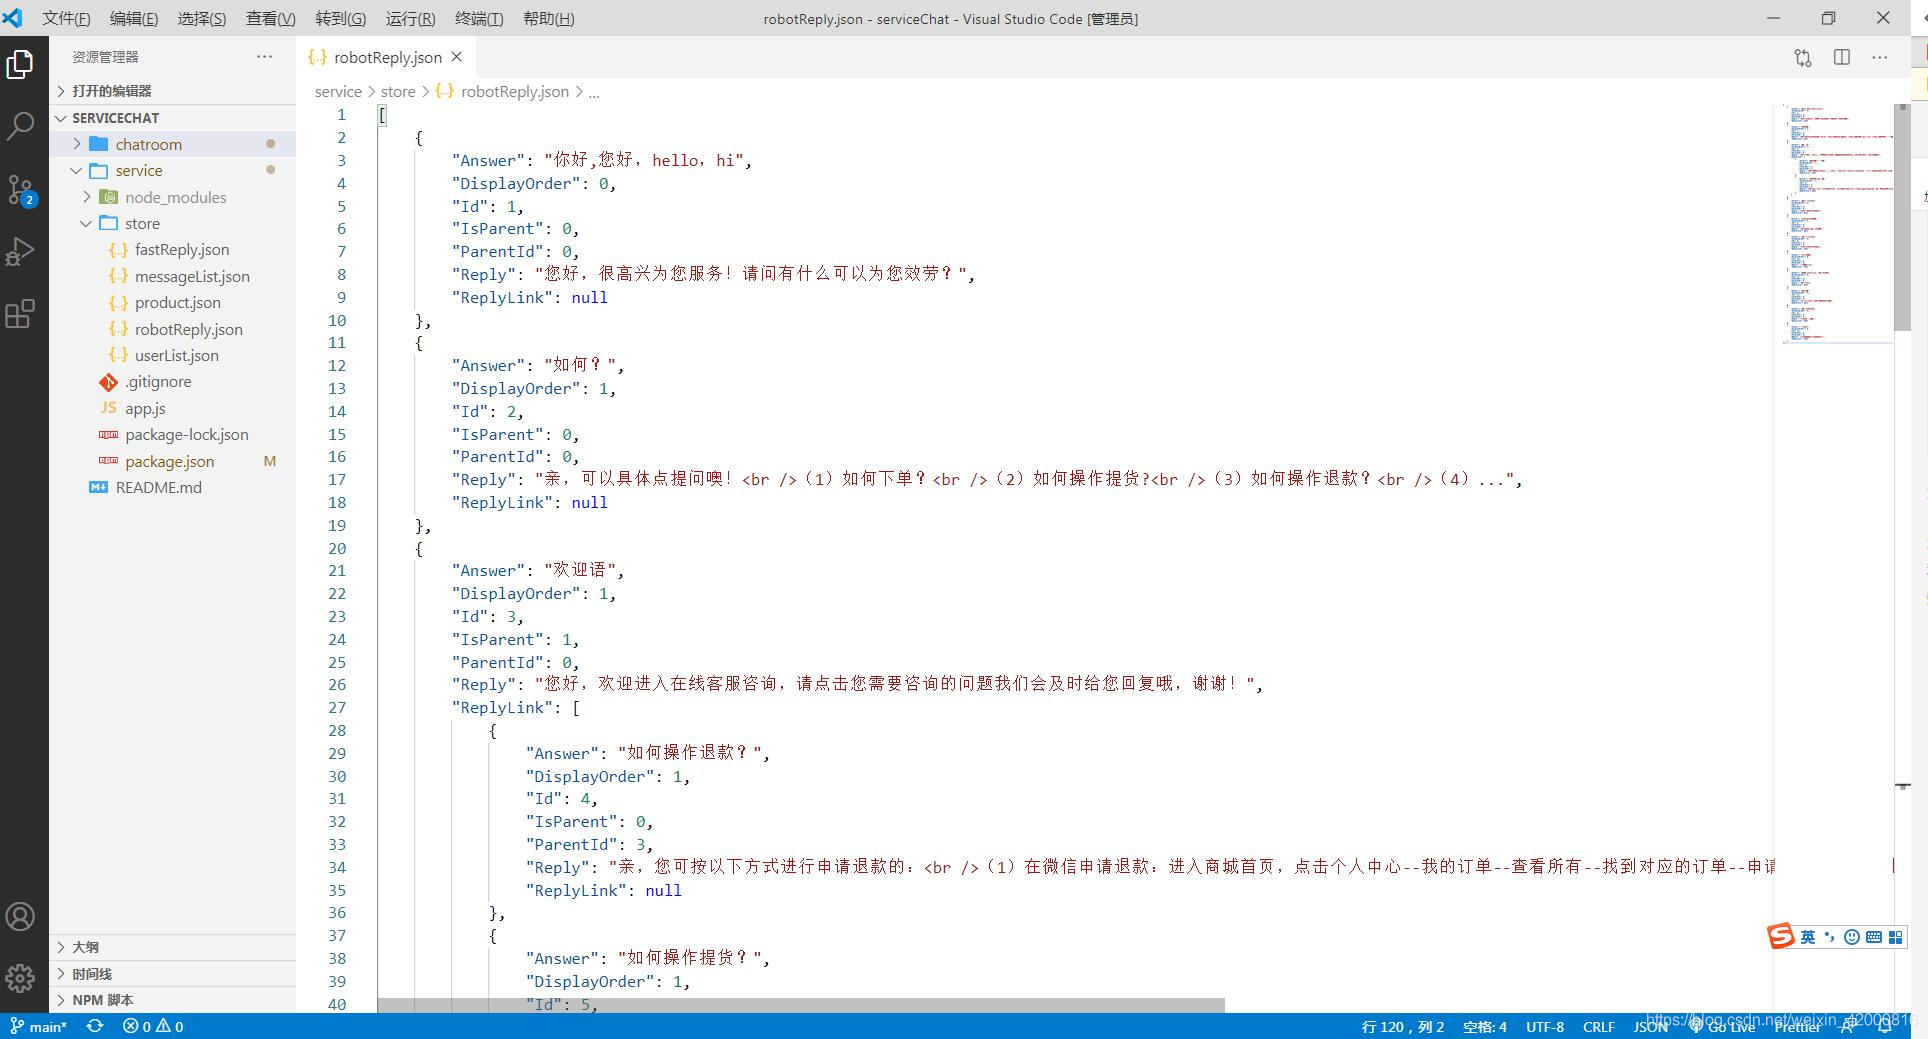
Task: Open the 选择(S) menu
Action: (202, 18)
